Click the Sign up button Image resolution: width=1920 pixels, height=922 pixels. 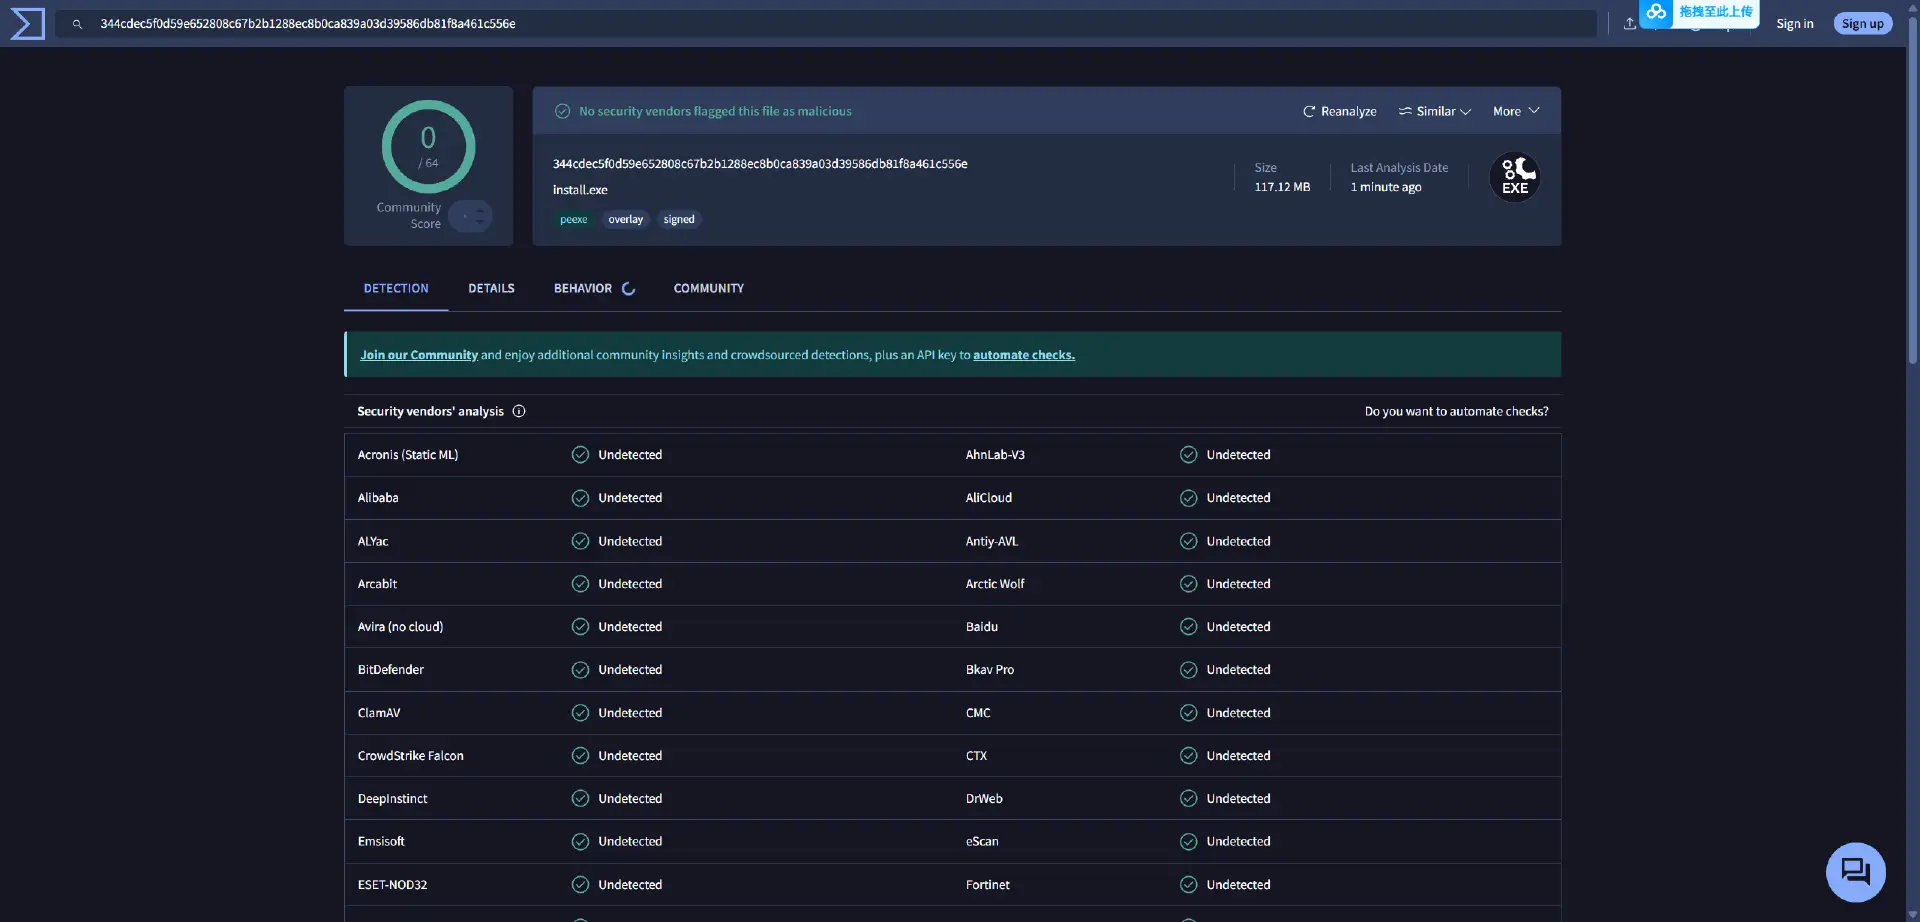tap(1863, 23)
